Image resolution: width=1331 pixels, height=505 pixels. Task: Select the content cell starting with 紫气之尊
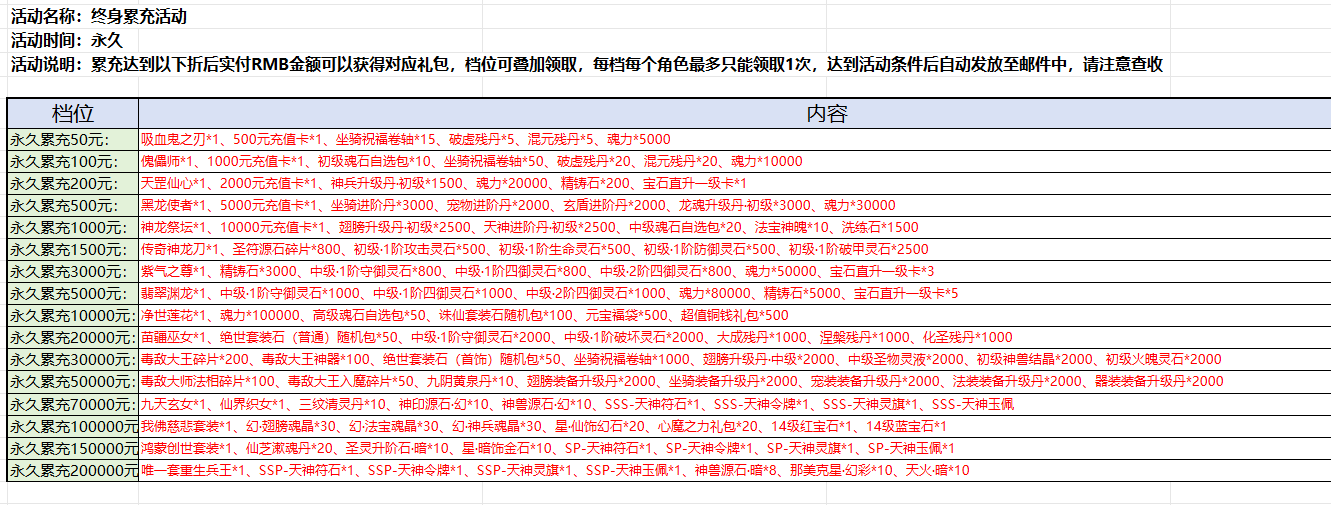[537, 271]
